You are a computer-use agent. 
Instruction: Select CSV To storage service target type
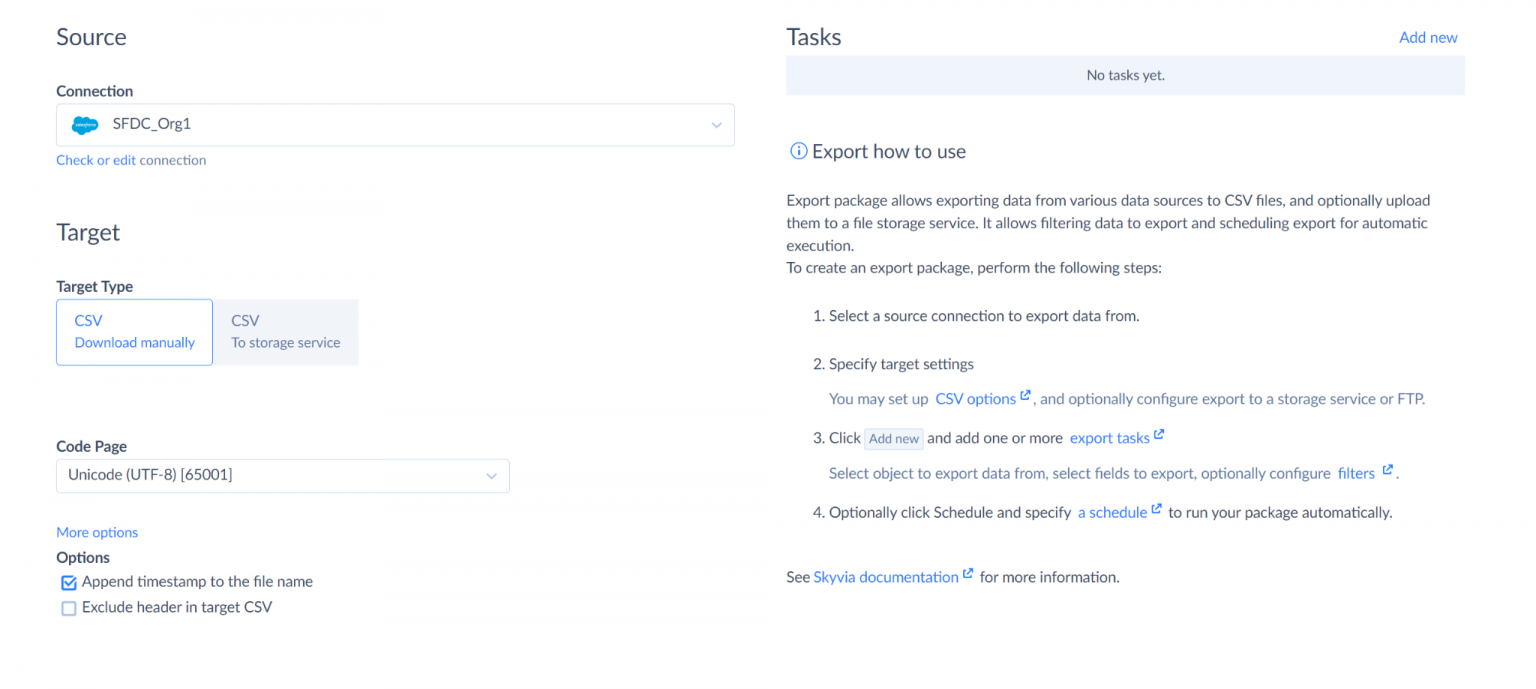point(285,332)
